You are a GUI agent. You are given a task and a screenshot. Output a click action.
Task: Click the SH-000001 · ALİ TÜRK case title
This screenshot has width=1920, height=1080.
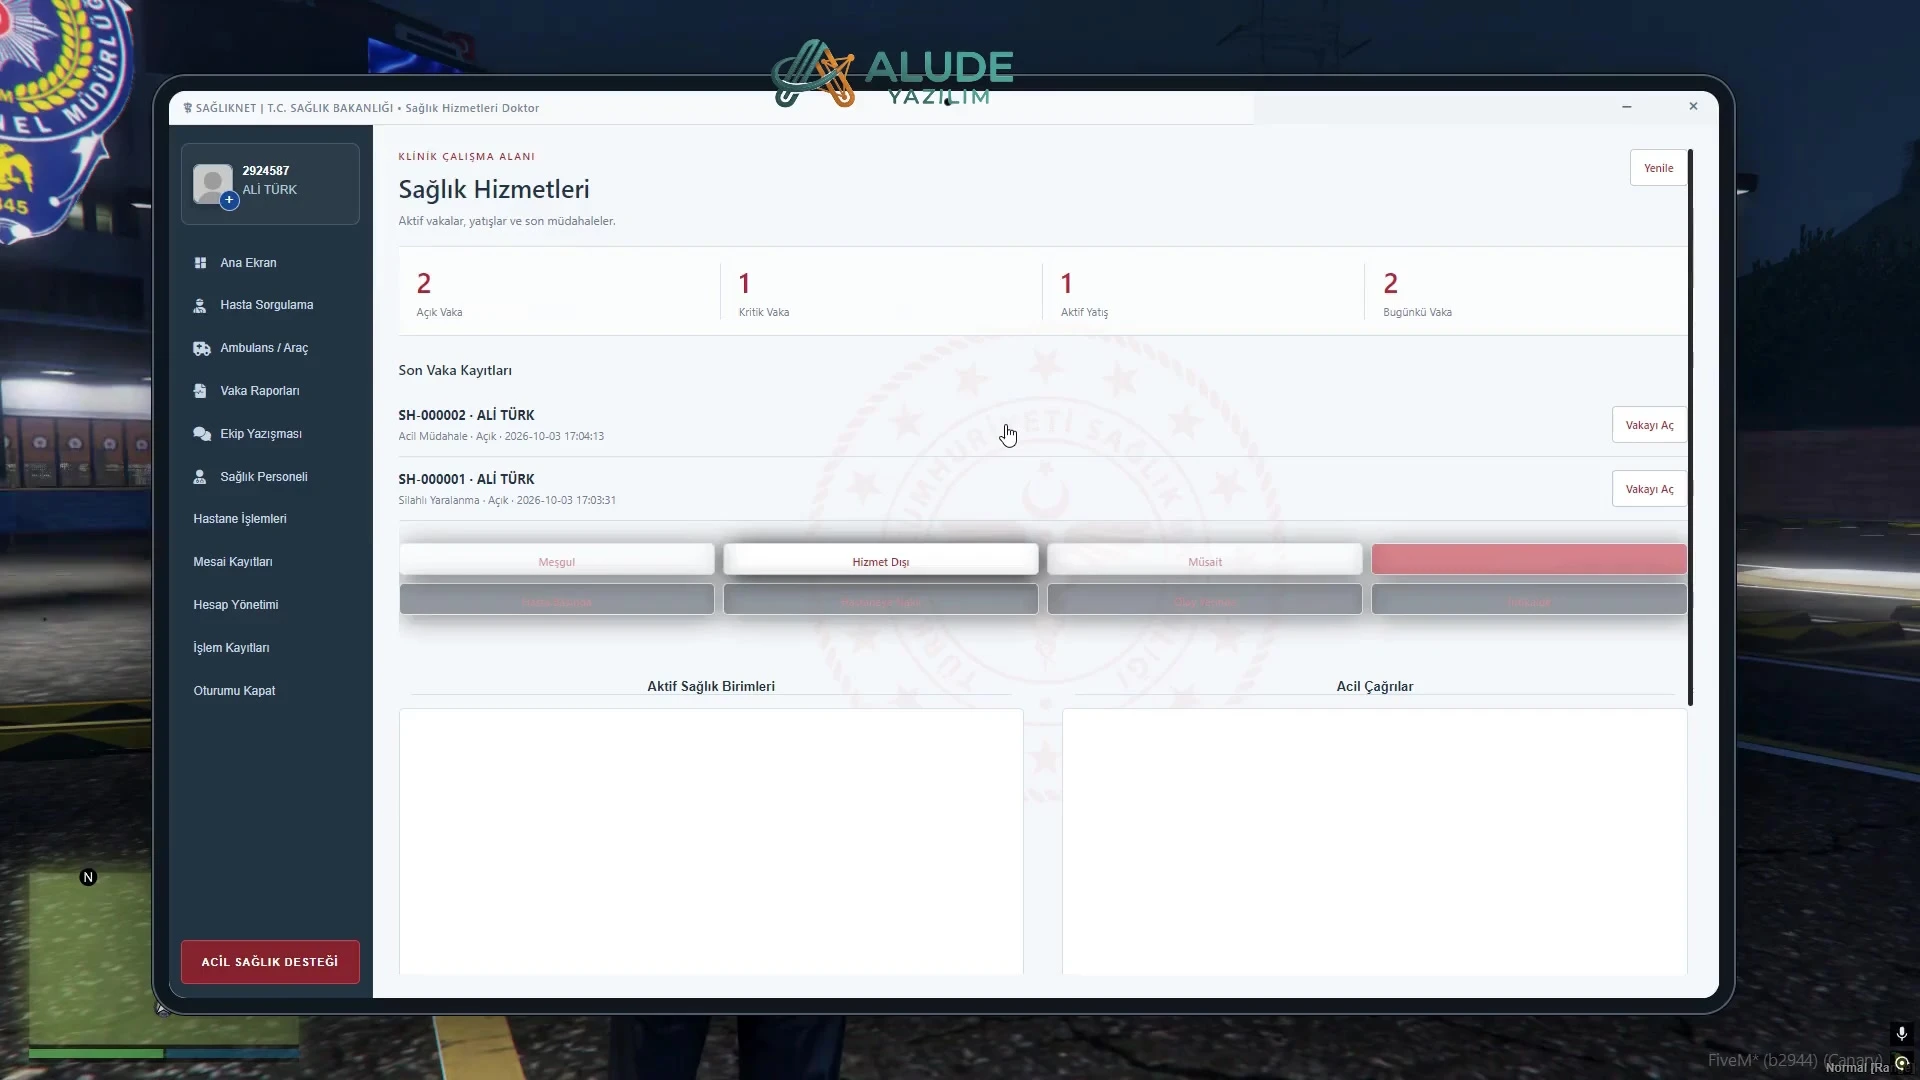[x=466, y=479]
